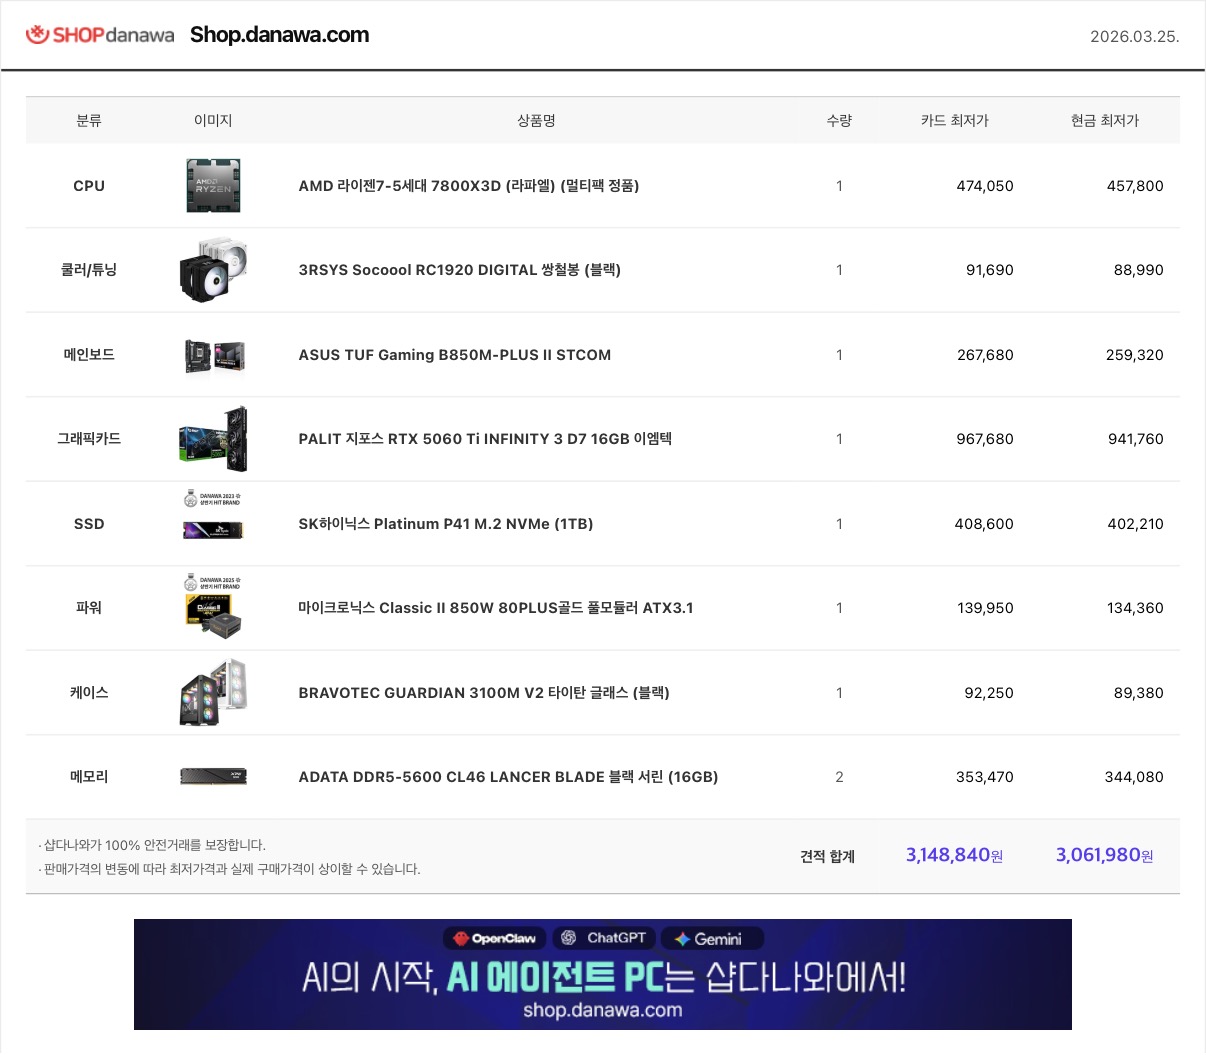This screenshot has width=1206, height=1055.
Task: Click the 메인보드 category cell
Action: pos(89,355)
